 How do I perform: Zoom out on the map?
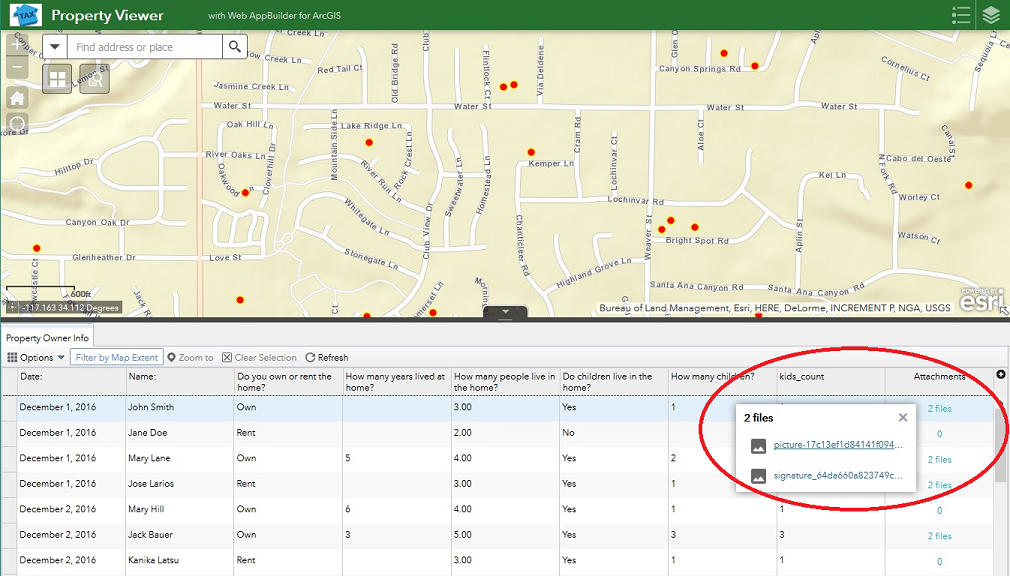pos(17,68)
